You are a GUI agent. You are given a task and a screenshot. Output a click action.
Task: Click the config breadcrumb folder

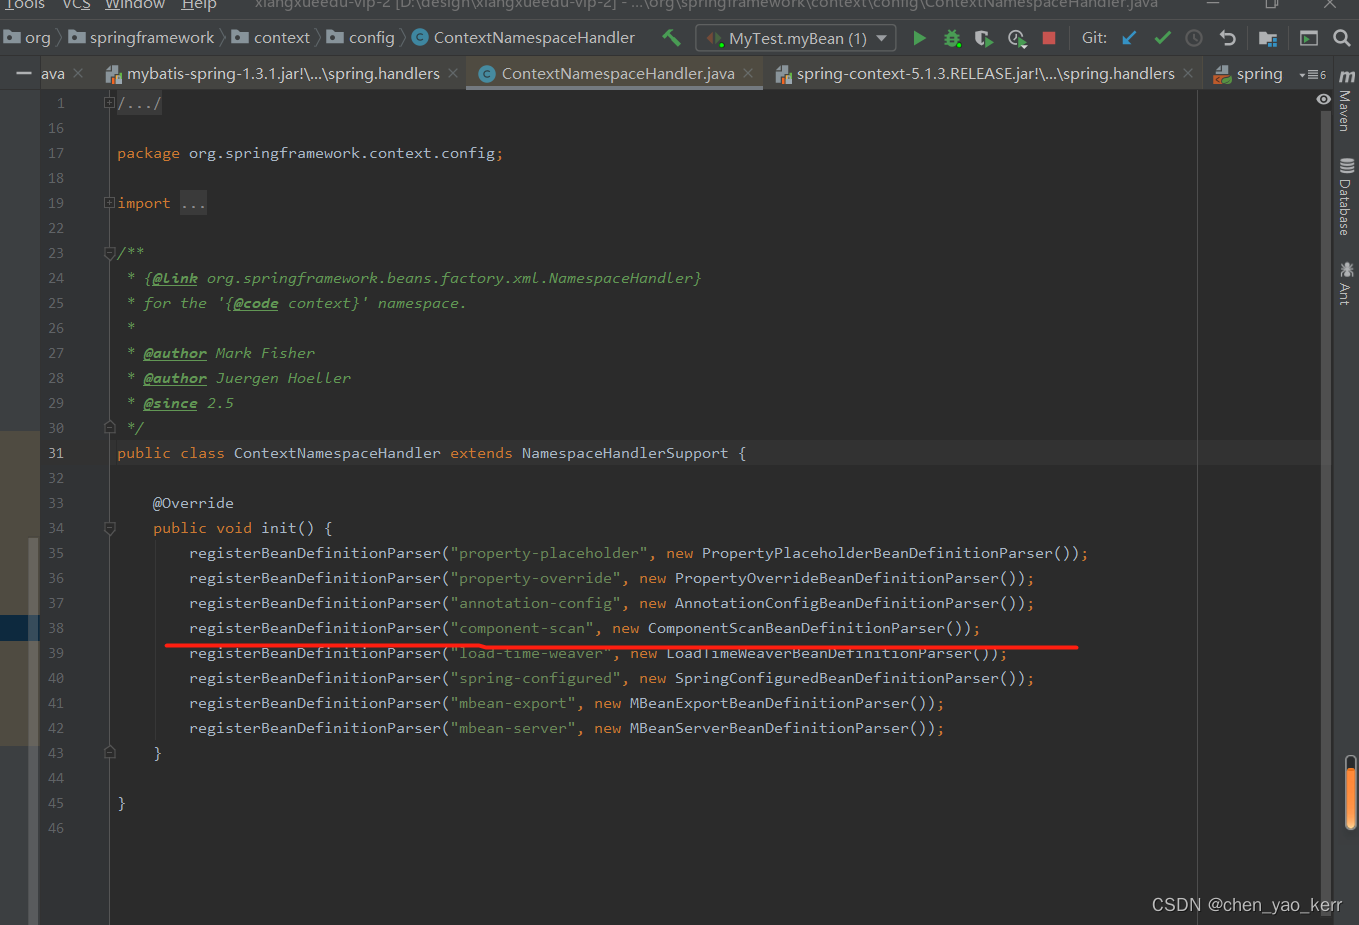click(x=361, y=38)
